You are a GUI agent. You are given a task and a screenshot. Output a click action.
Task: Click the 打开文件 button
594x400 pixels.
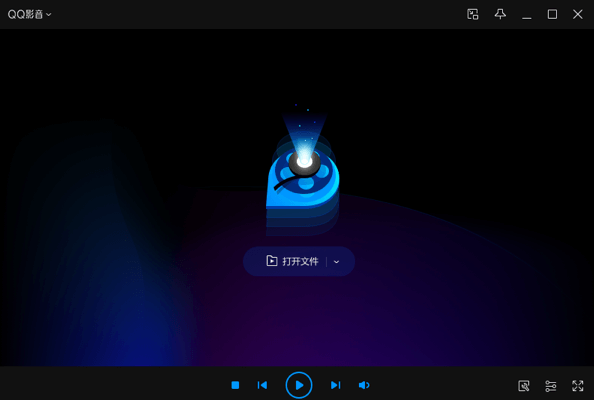[292, 261]
